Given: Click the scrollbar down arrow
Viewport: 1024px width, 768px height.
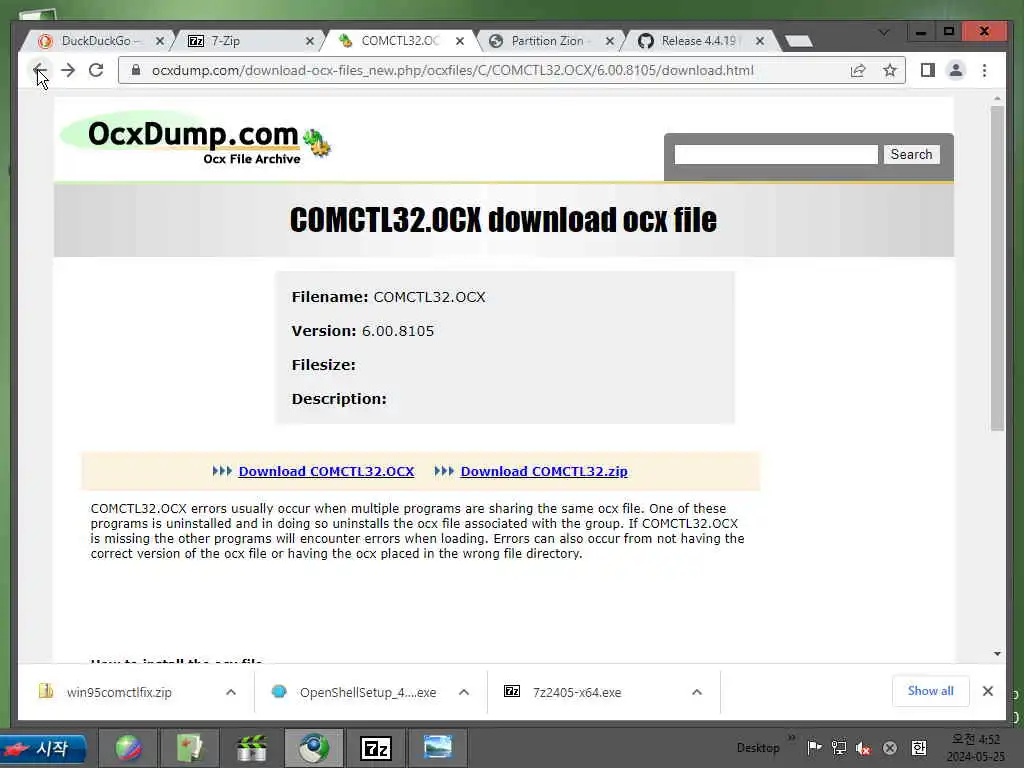Looking at the screenshot, I should click(997, 653).
